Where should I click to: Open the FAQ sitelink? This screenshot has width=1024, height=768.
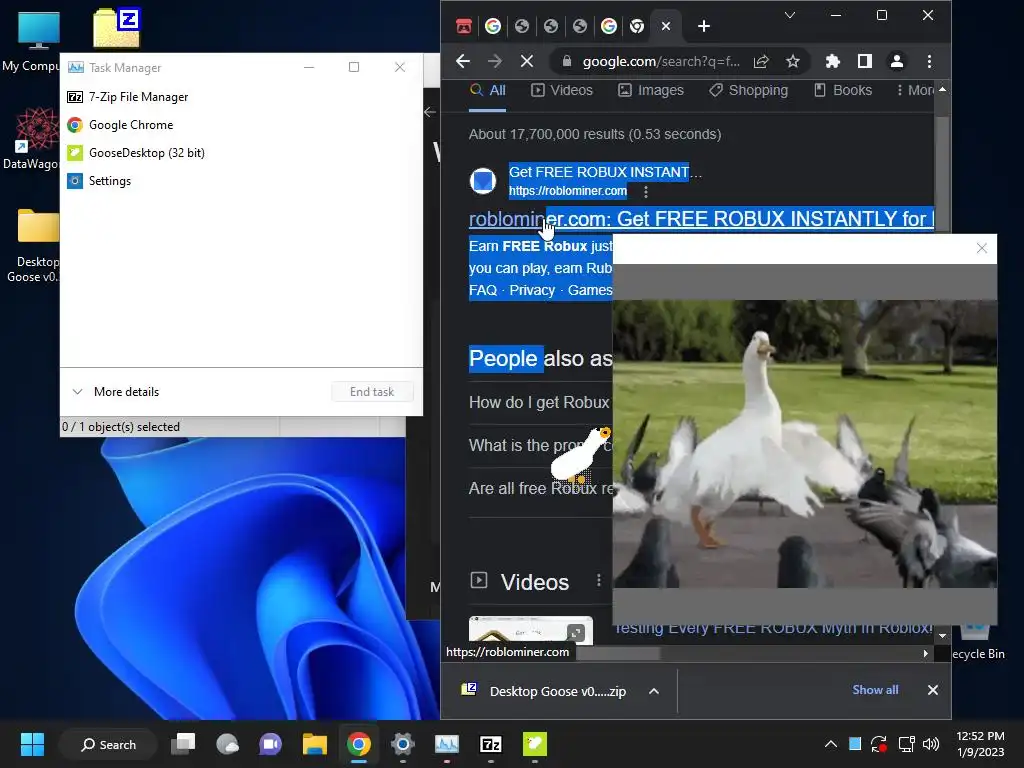pyautogui.click(x=483, y=290)
